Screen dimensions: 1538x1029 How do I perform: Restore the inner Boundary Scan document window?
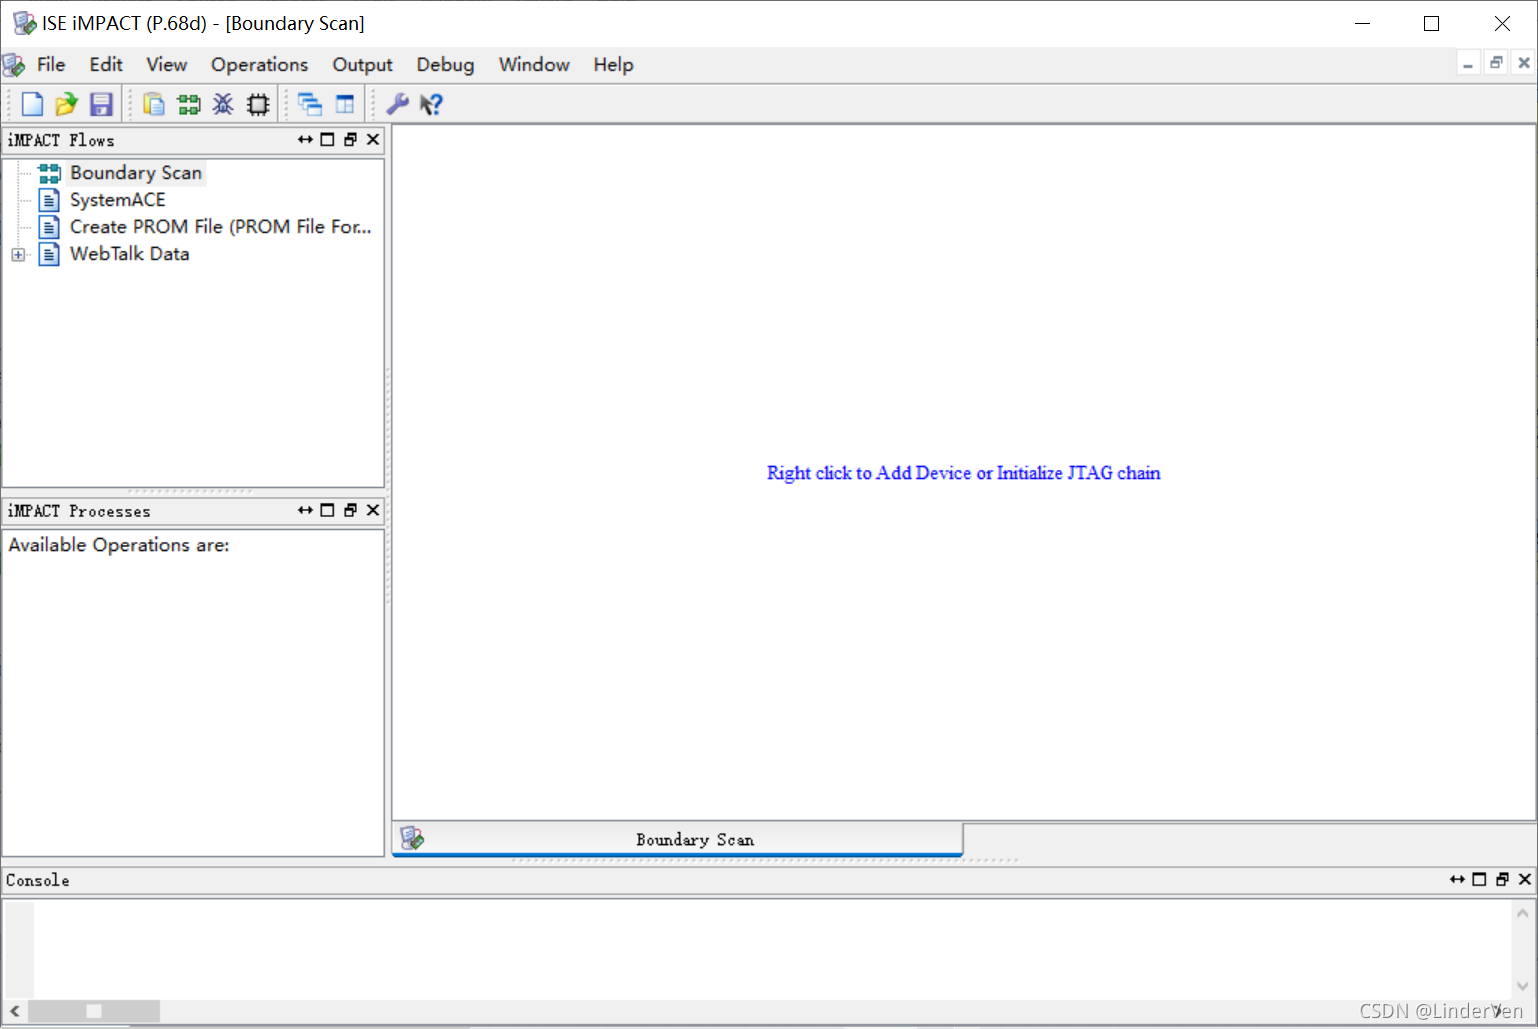click(1496, 63)
